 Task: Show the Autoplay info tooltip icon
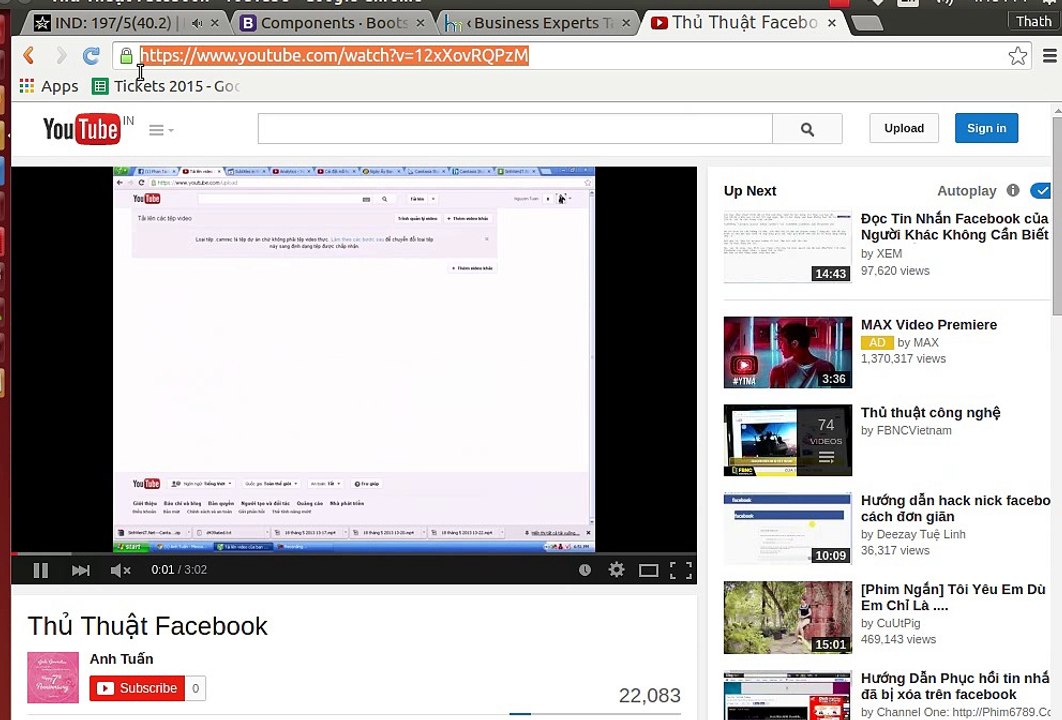(x=1013, y=190)
